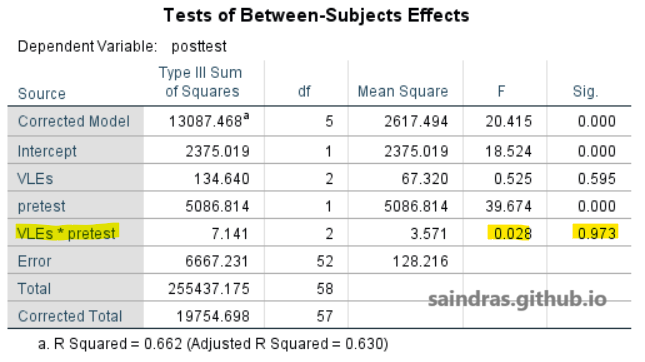
Task: Select the 13087.468 sum of squares cell
Action: click(x=209, y=121)
